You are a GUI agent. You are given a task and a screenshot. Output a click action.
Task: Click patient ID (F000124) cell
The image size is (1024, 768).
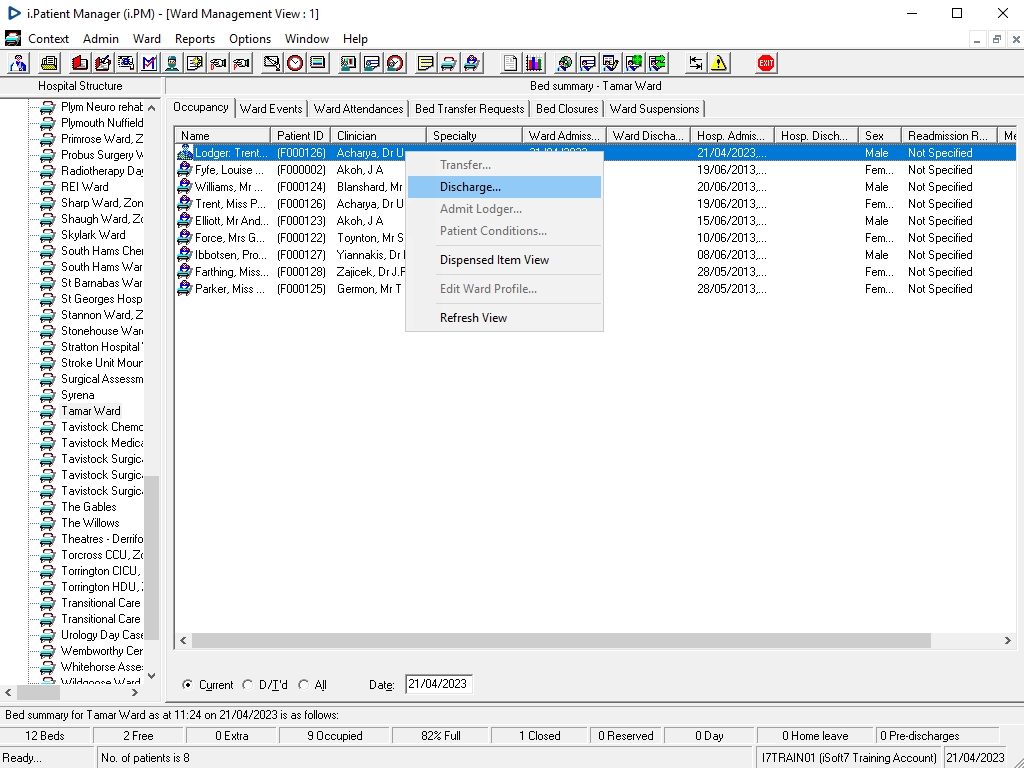(300, 187)
